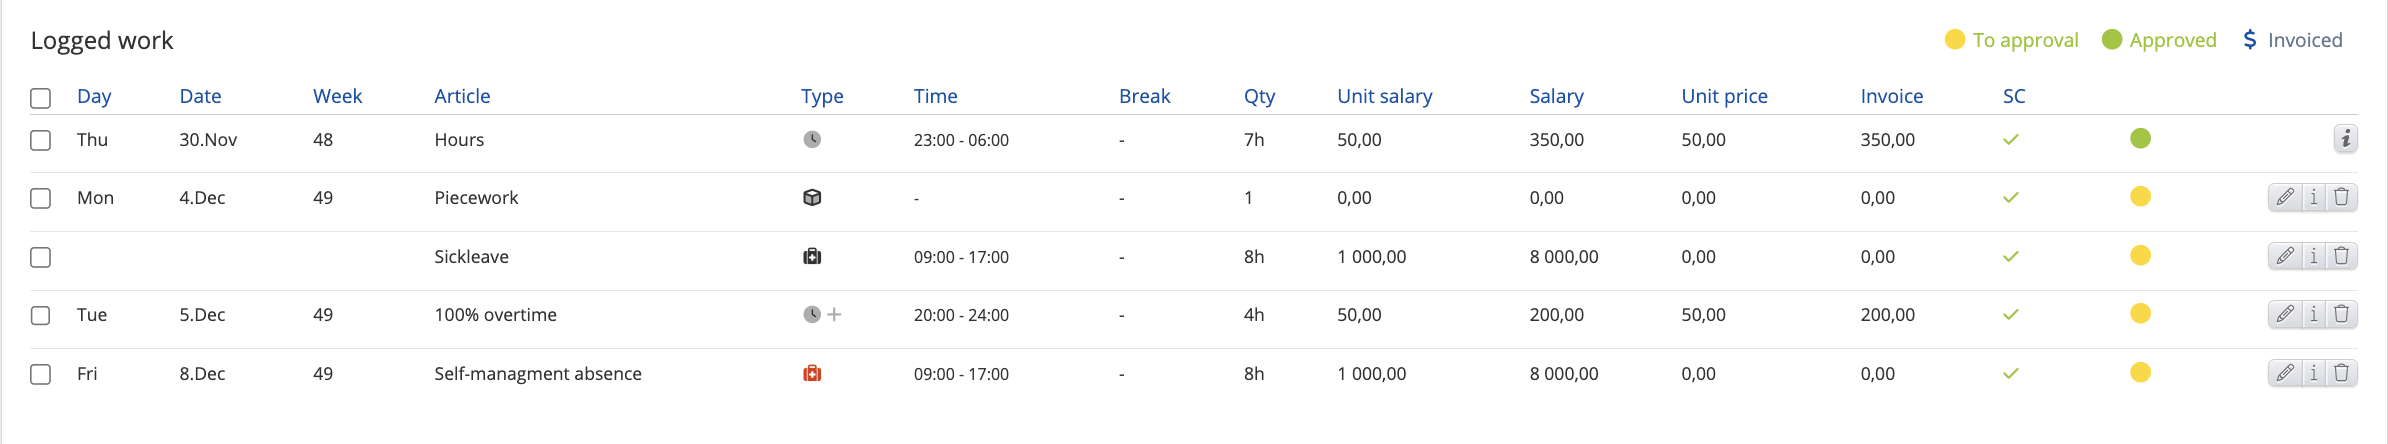The height and width of the screenshot is (444, 2388).
Task: Click the overtime clock-plus type icon
Action: (x=822, y=314)
